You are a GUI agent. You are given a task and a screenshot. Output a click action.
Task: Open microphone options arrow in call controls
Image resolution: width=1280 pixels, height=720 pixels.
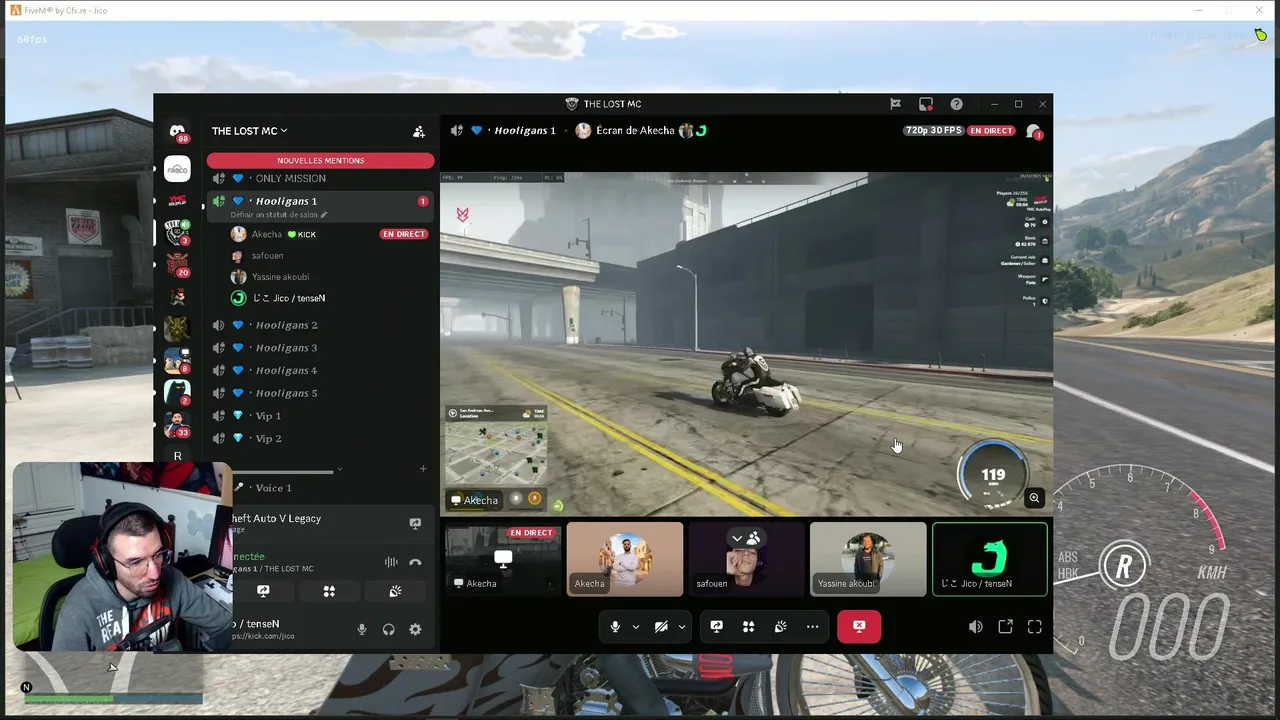pyautogui.click(x=636, y=627)
